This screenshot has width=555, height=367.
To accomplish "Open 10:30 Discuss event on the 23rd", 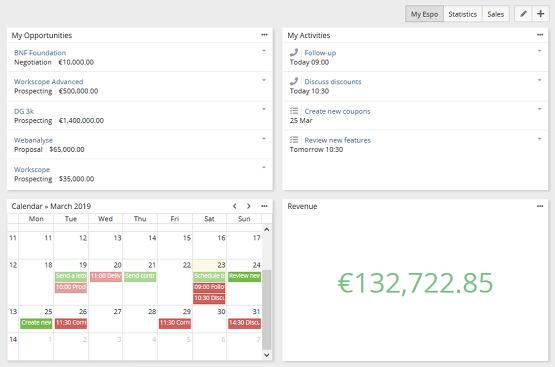I will pyautogui.click(x=209, y=298).
